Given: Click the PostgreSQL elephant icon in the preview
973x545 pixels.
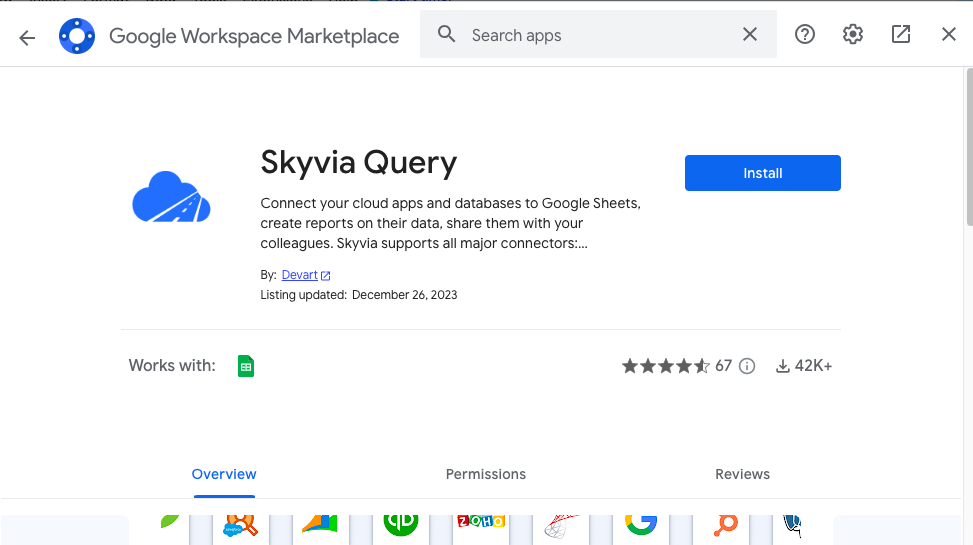Looking at the screenshot, I should [x=792, y=525].
